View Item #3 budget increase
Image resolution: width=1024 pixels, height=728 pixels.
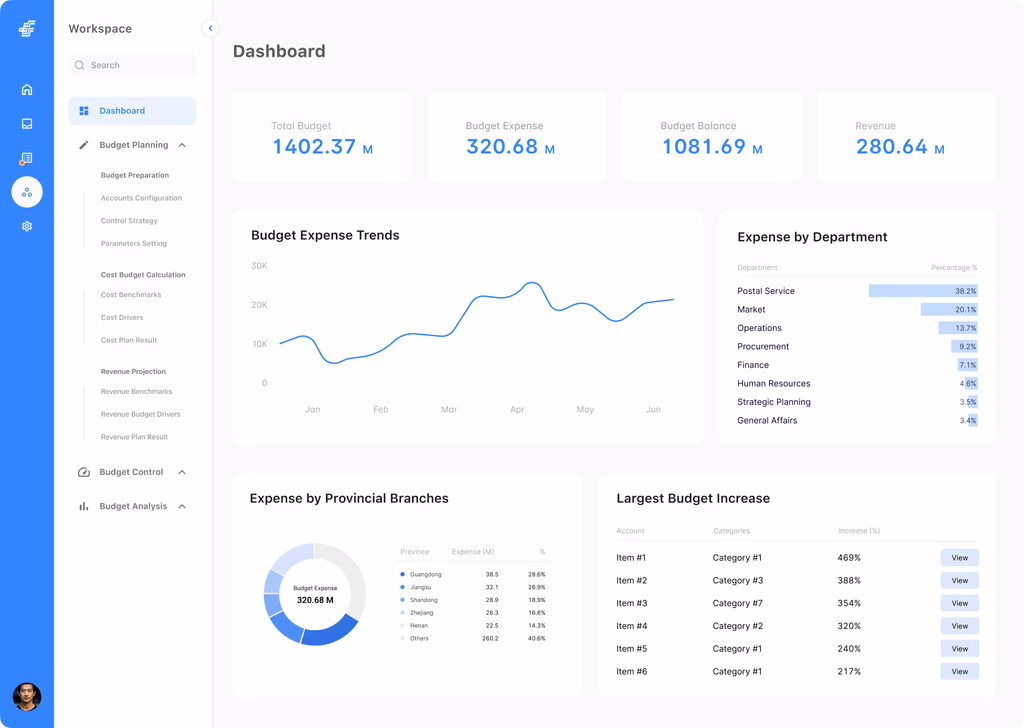point(959,603)
